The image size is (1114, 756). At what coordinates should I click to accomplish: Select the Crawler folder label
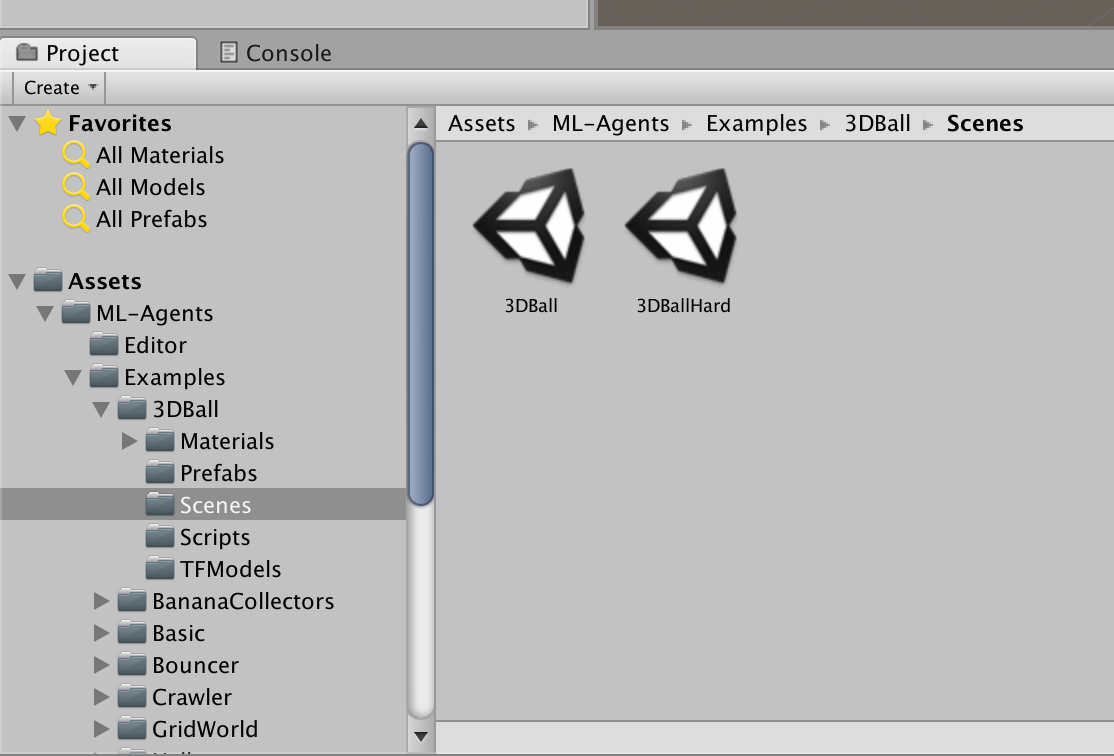coord(192,697)
